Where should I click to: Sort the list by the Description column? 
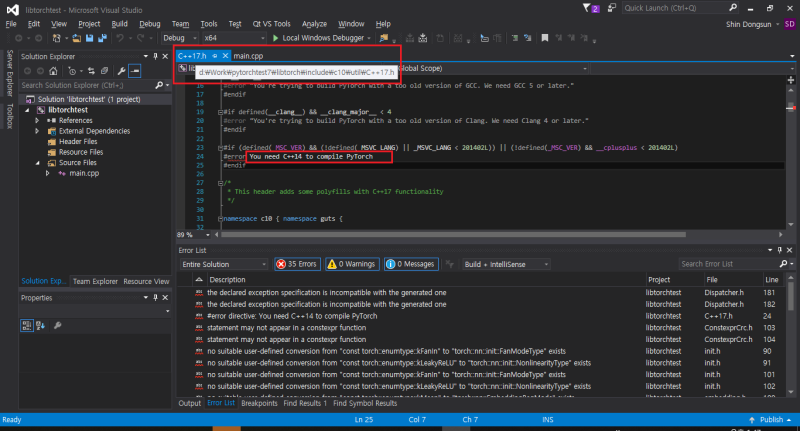(x=227, y=280)
